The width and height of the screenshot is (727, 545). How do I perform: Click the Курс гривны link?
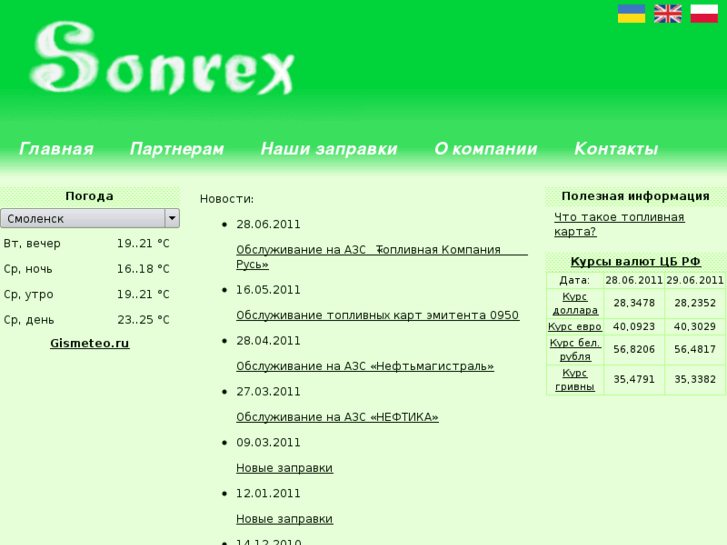tap(575, 379)
